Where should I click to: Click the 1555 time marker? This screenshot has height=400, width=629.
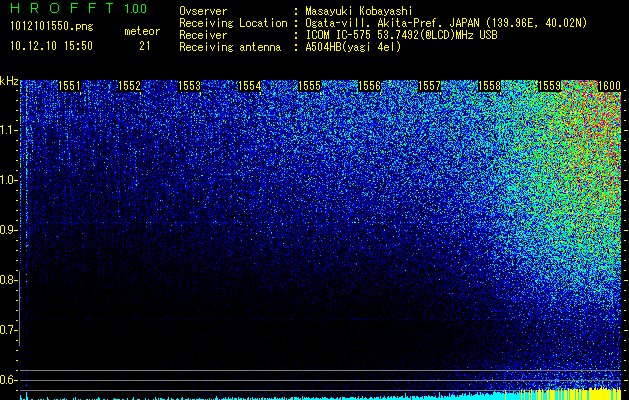[310, 86]
